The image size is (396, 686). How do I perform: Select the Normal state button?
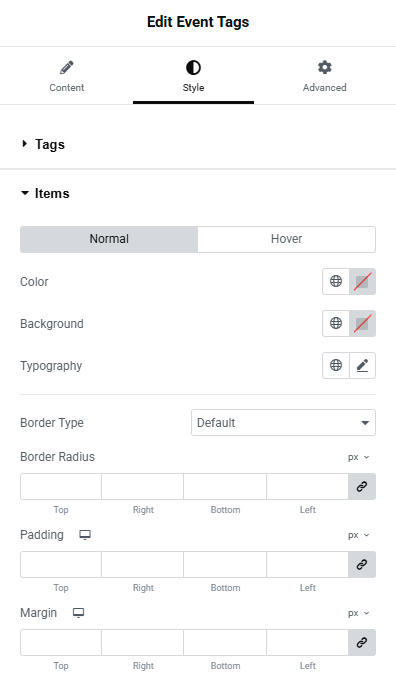click(109, 239)
